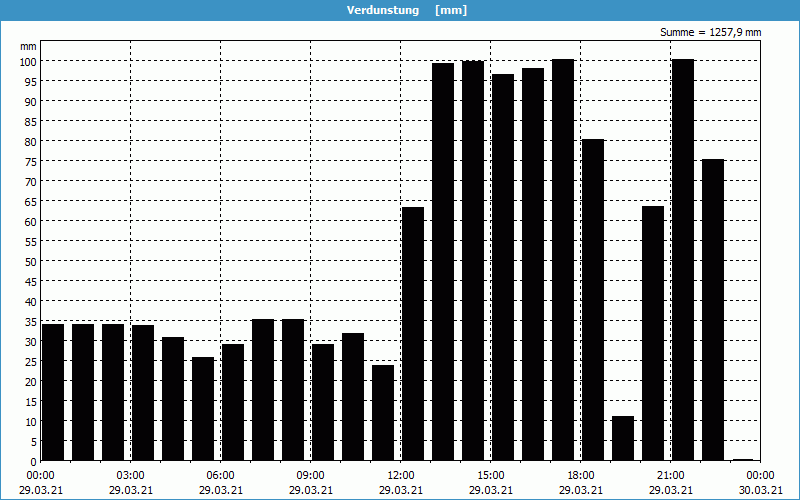Select the 80 mm bar starting at 18:00

click(x=593, y=300)
